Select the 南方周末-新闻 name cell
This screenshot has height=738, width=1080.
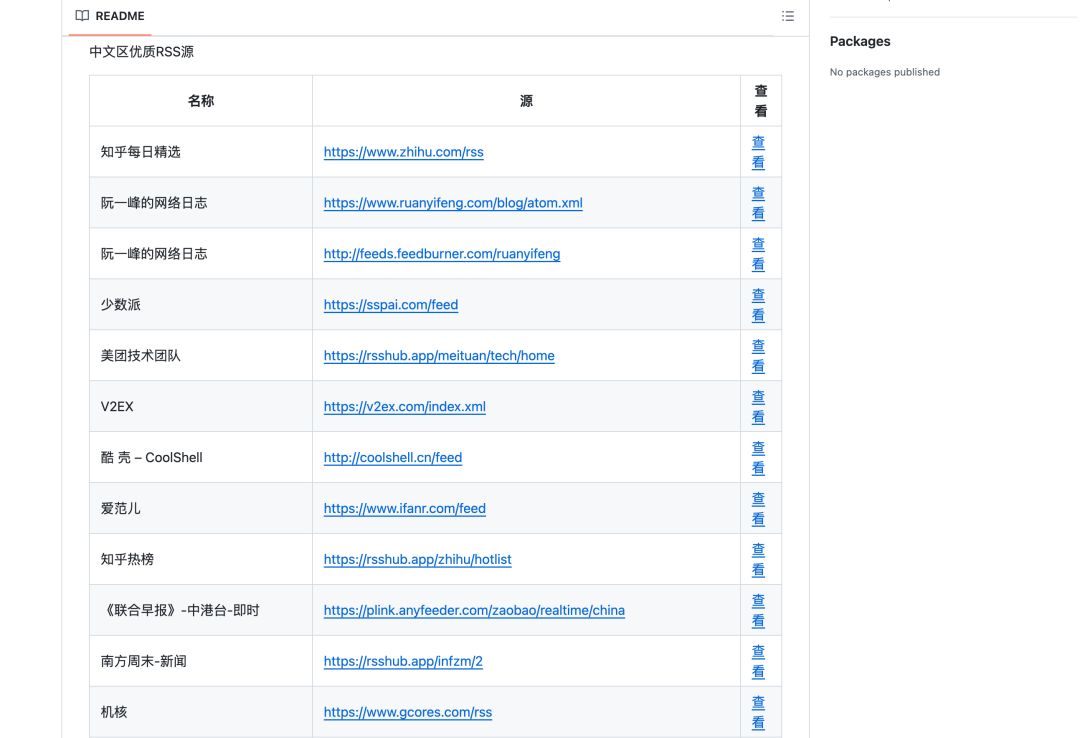(201, 662)
